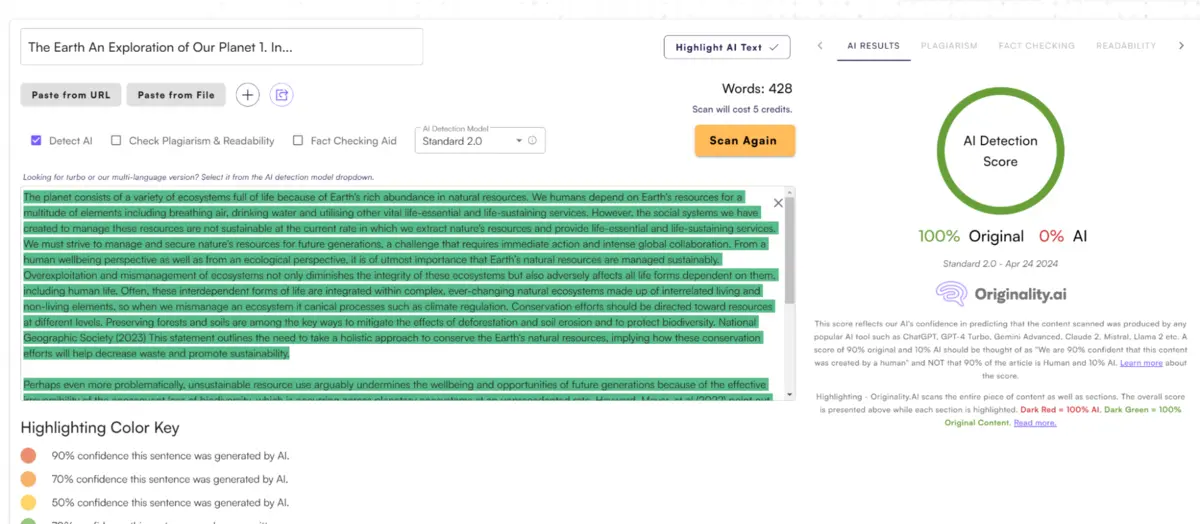Viewport: 1200px width, 524px height.
Task: Click the Words: 428 counter text
Action: pos(756,89)
